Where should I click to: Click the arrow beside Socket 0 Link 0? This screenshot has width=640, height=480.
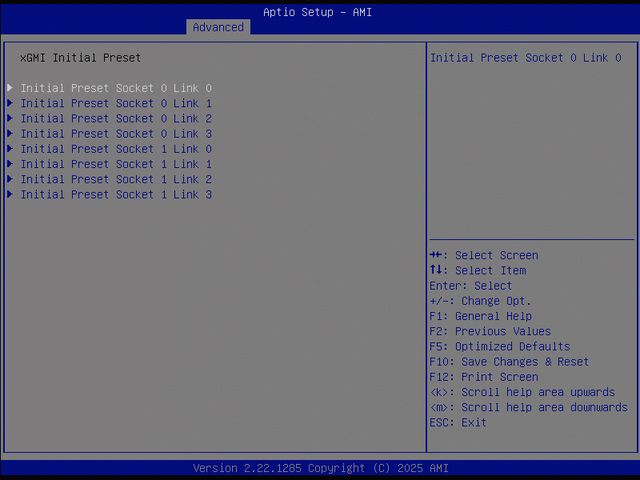click(x=10, y=87)
